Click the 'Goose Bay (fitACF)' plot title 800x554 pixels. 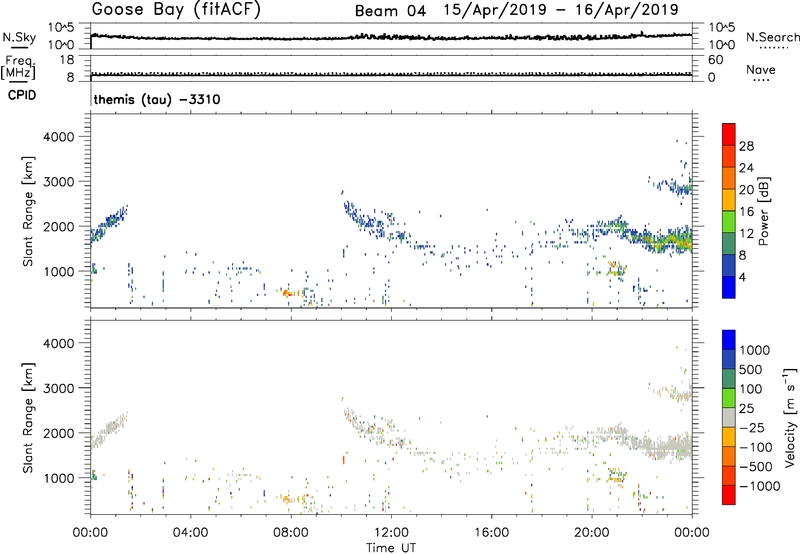click(x=176, y=10)
